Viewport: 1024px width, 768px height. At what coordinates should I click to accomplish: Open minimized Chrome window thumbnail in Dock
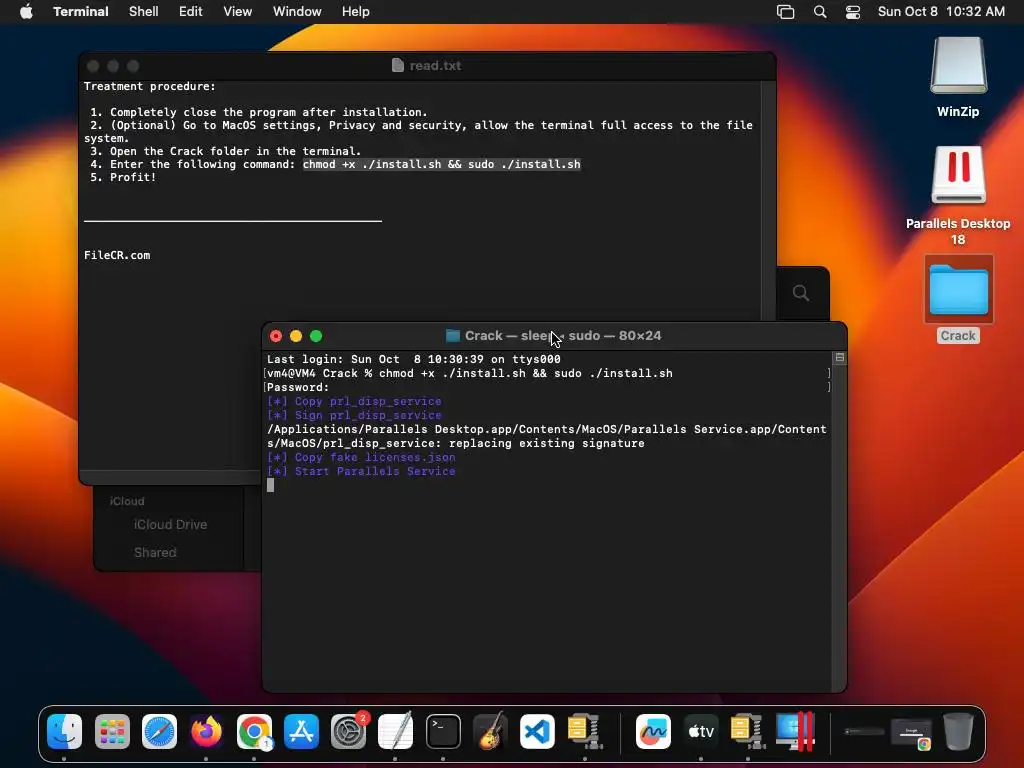pos(912,734)
